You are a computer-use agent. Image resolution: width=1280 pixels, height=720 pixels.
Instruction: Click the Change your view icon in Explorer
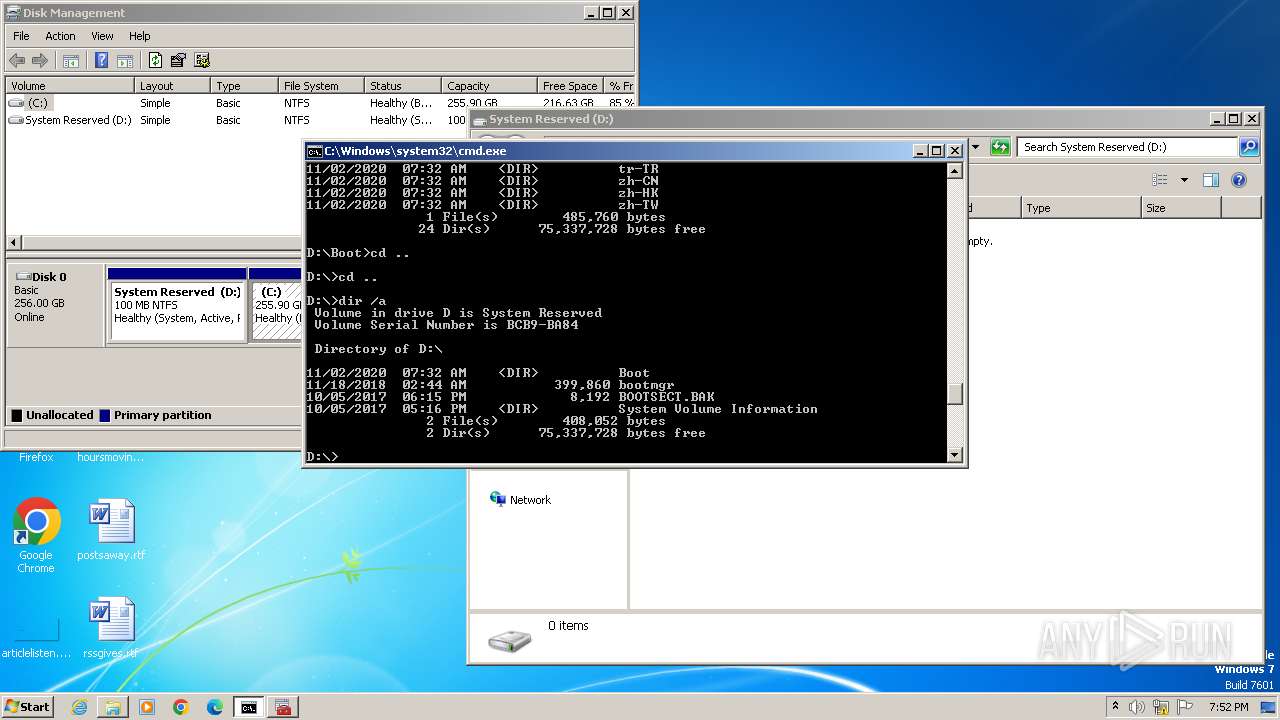(1160, 180)
